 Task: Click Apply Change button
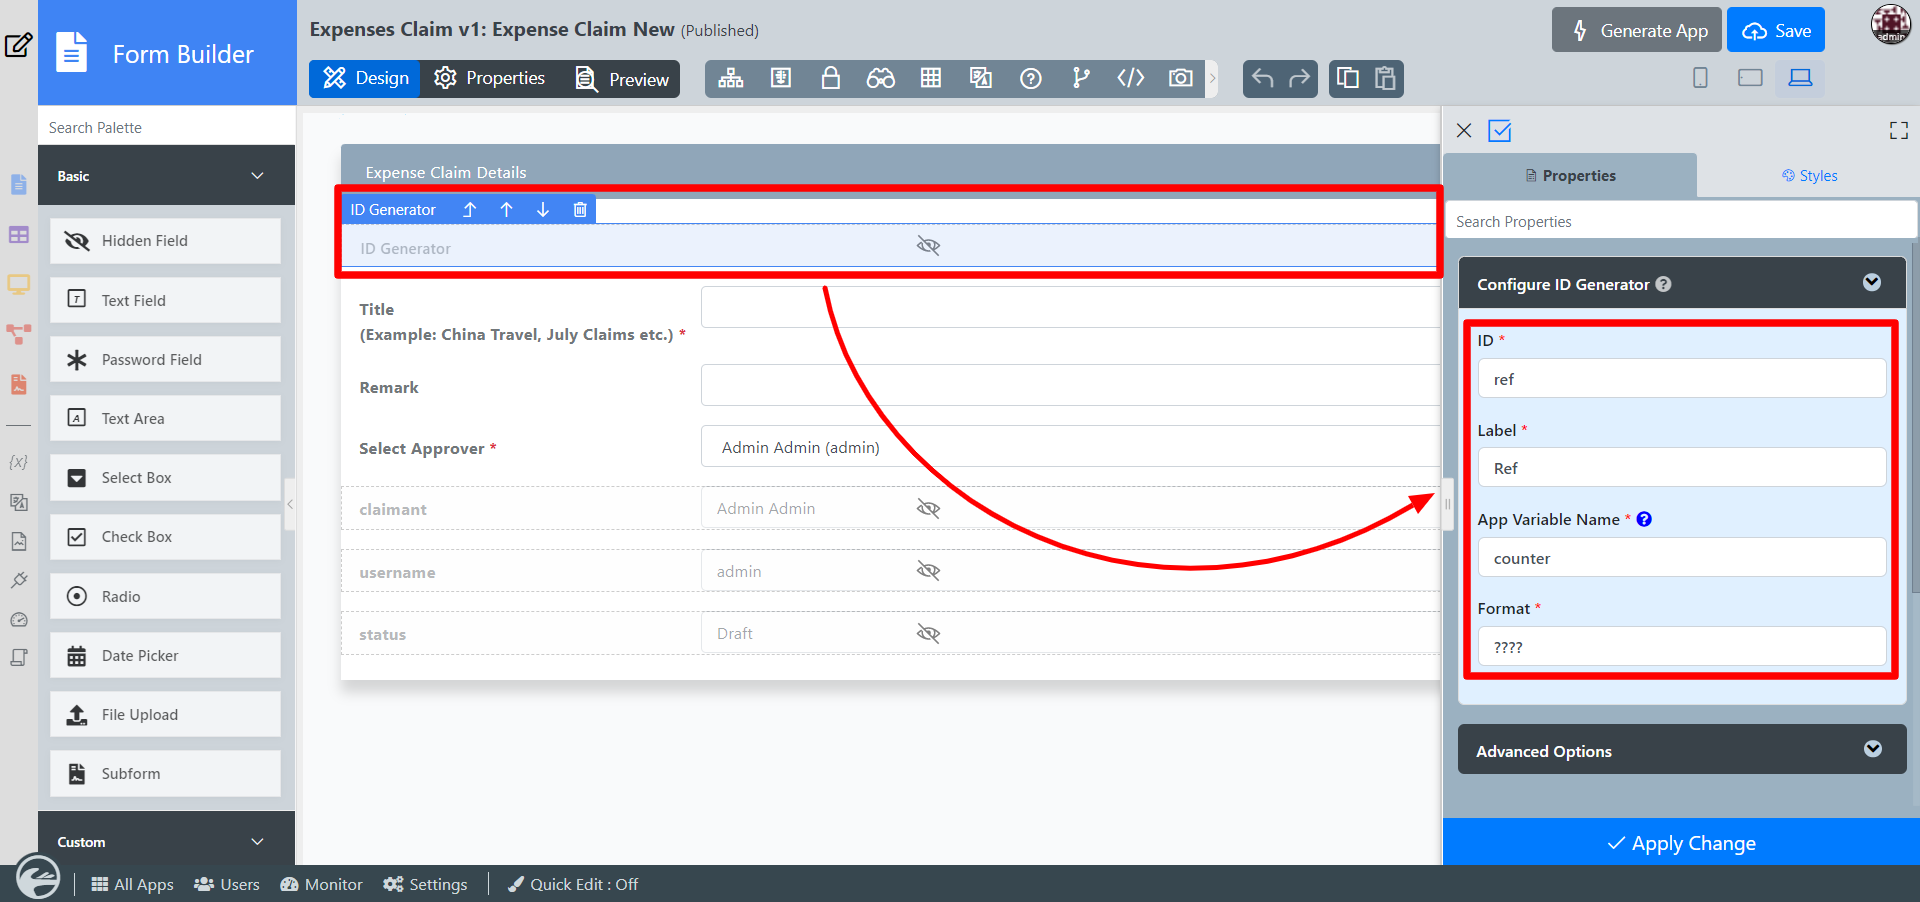pos(1681,843)
